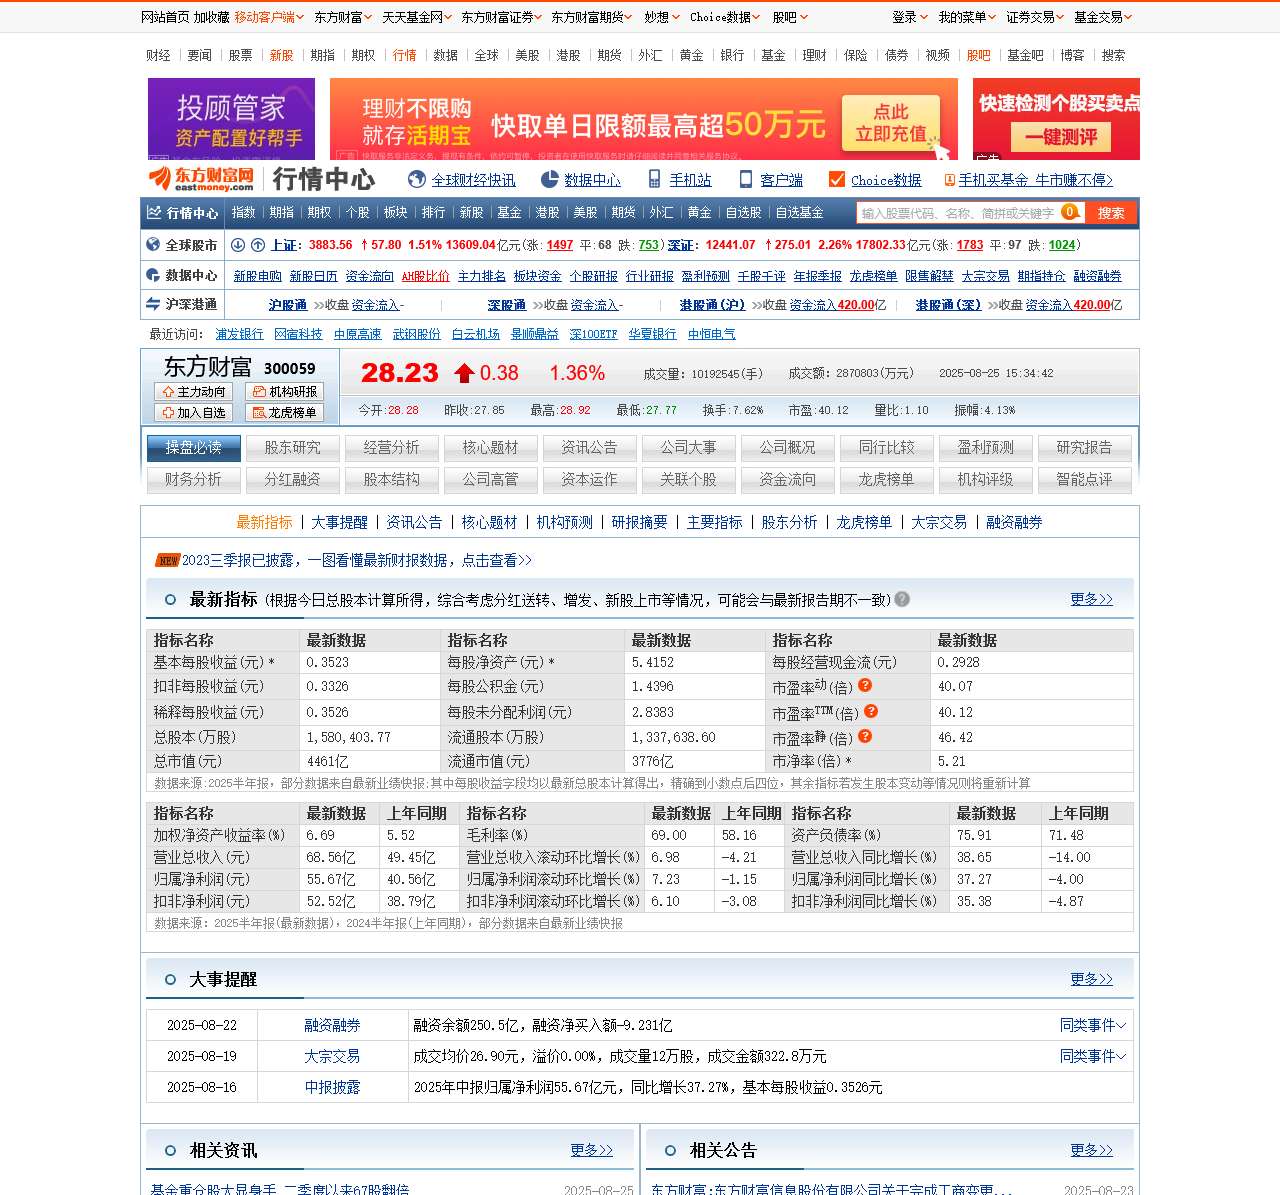Open the 浦发银行 recent visit link
1280x1195 pixels.
239,334
